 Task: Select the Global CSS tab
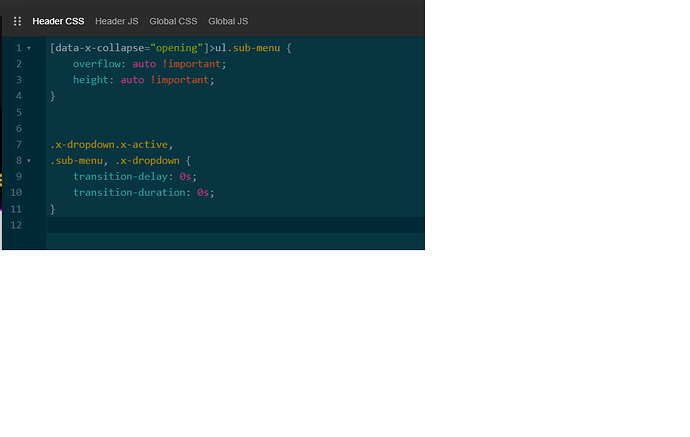coord(173,21)
